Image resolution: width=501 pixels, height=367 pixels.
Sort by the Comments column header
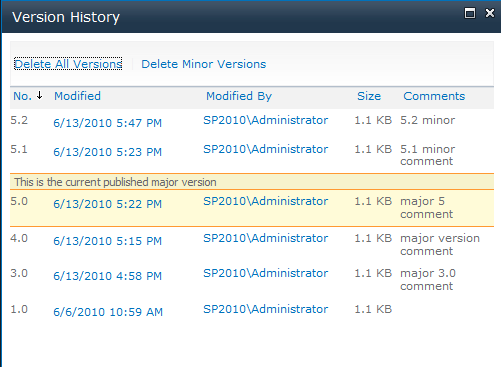(x=434, y=96)
